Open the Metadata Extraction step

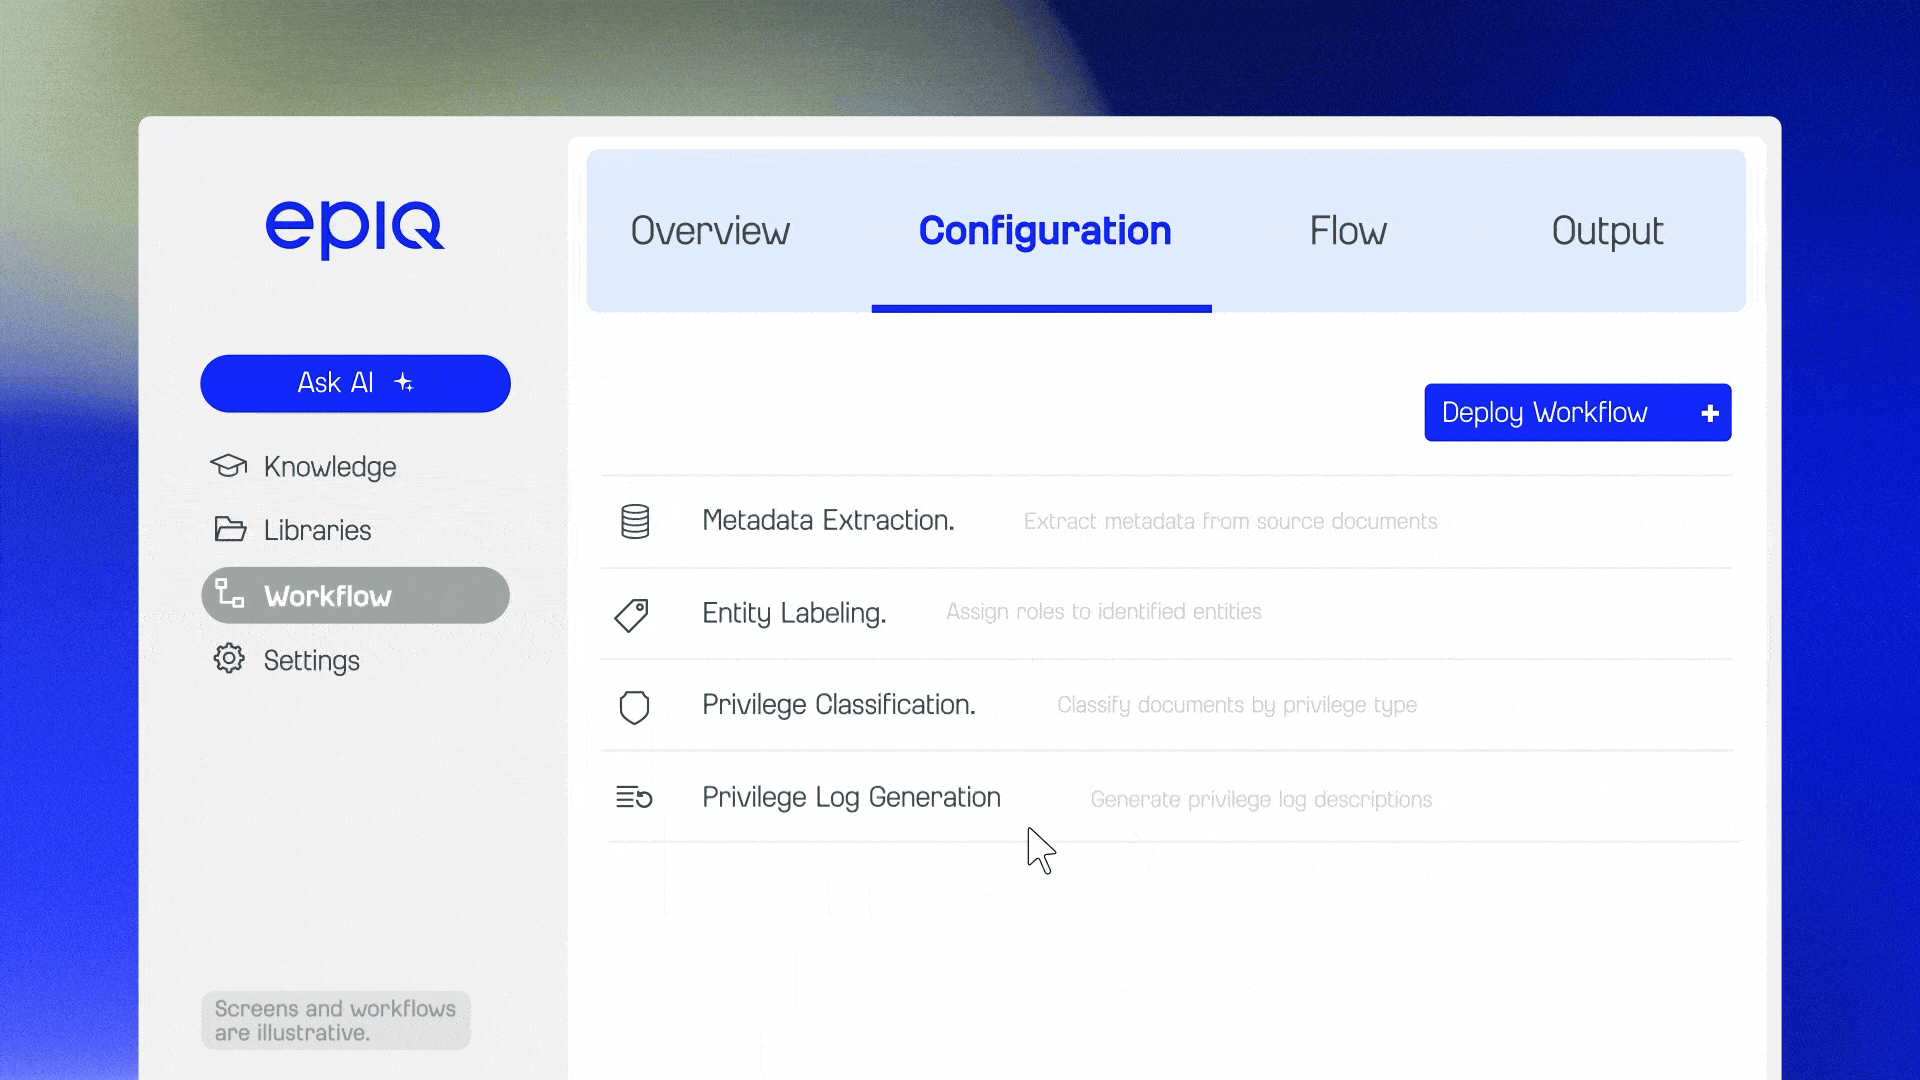coord(828,521)
